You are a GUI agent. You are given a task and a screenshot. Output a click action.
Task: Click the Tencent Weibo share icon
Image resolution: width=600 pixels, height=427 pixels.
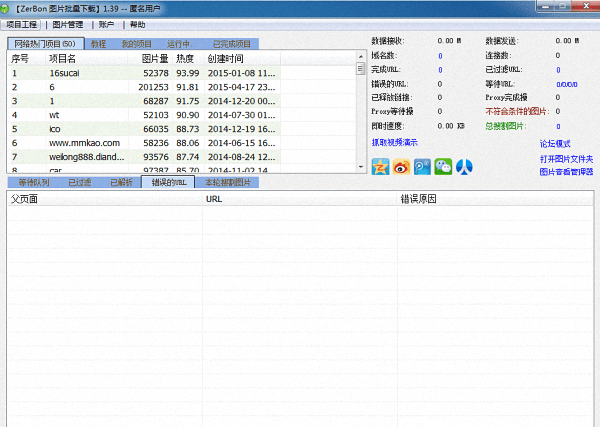tap(422, 167)
